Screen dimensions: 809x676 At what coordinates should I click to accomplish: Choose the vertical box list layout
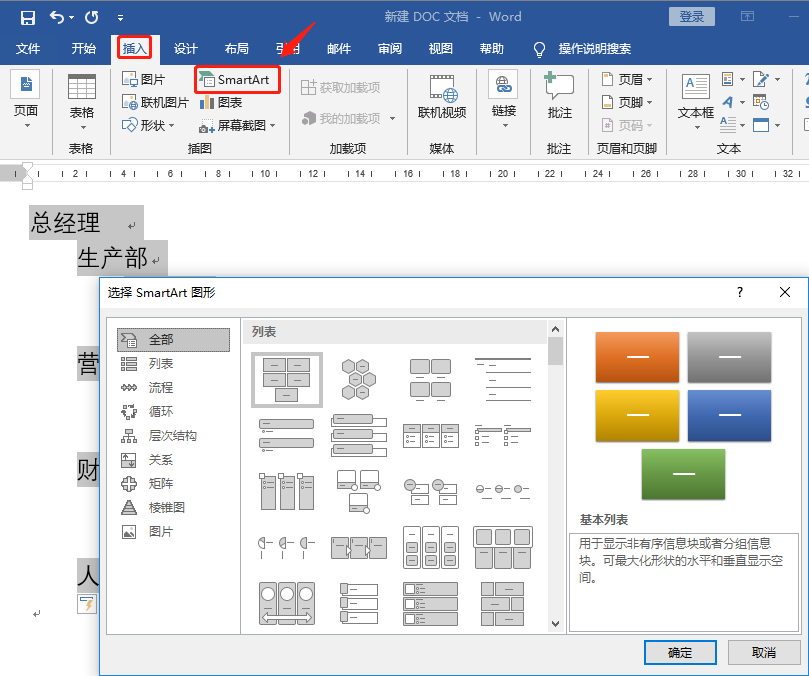pos(359,435)
